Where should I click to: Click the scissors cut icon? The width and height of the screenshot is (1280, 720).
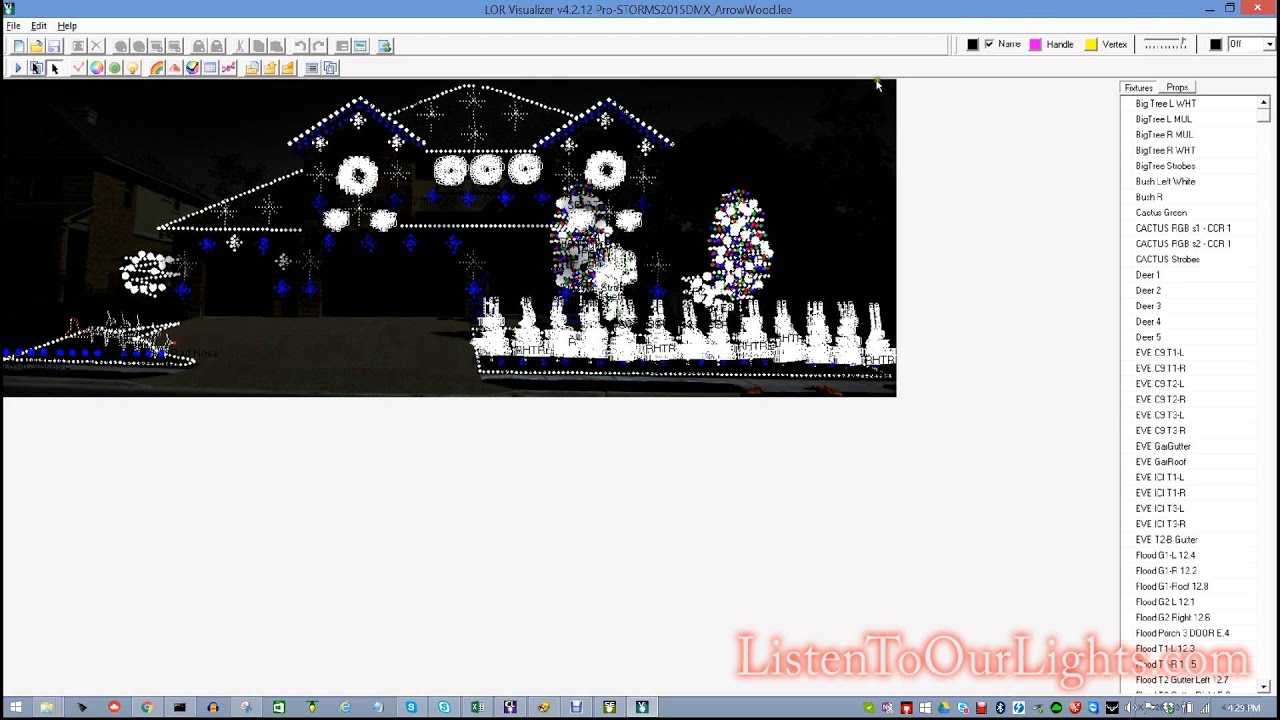pyautogui.click(x=240, y=46)
